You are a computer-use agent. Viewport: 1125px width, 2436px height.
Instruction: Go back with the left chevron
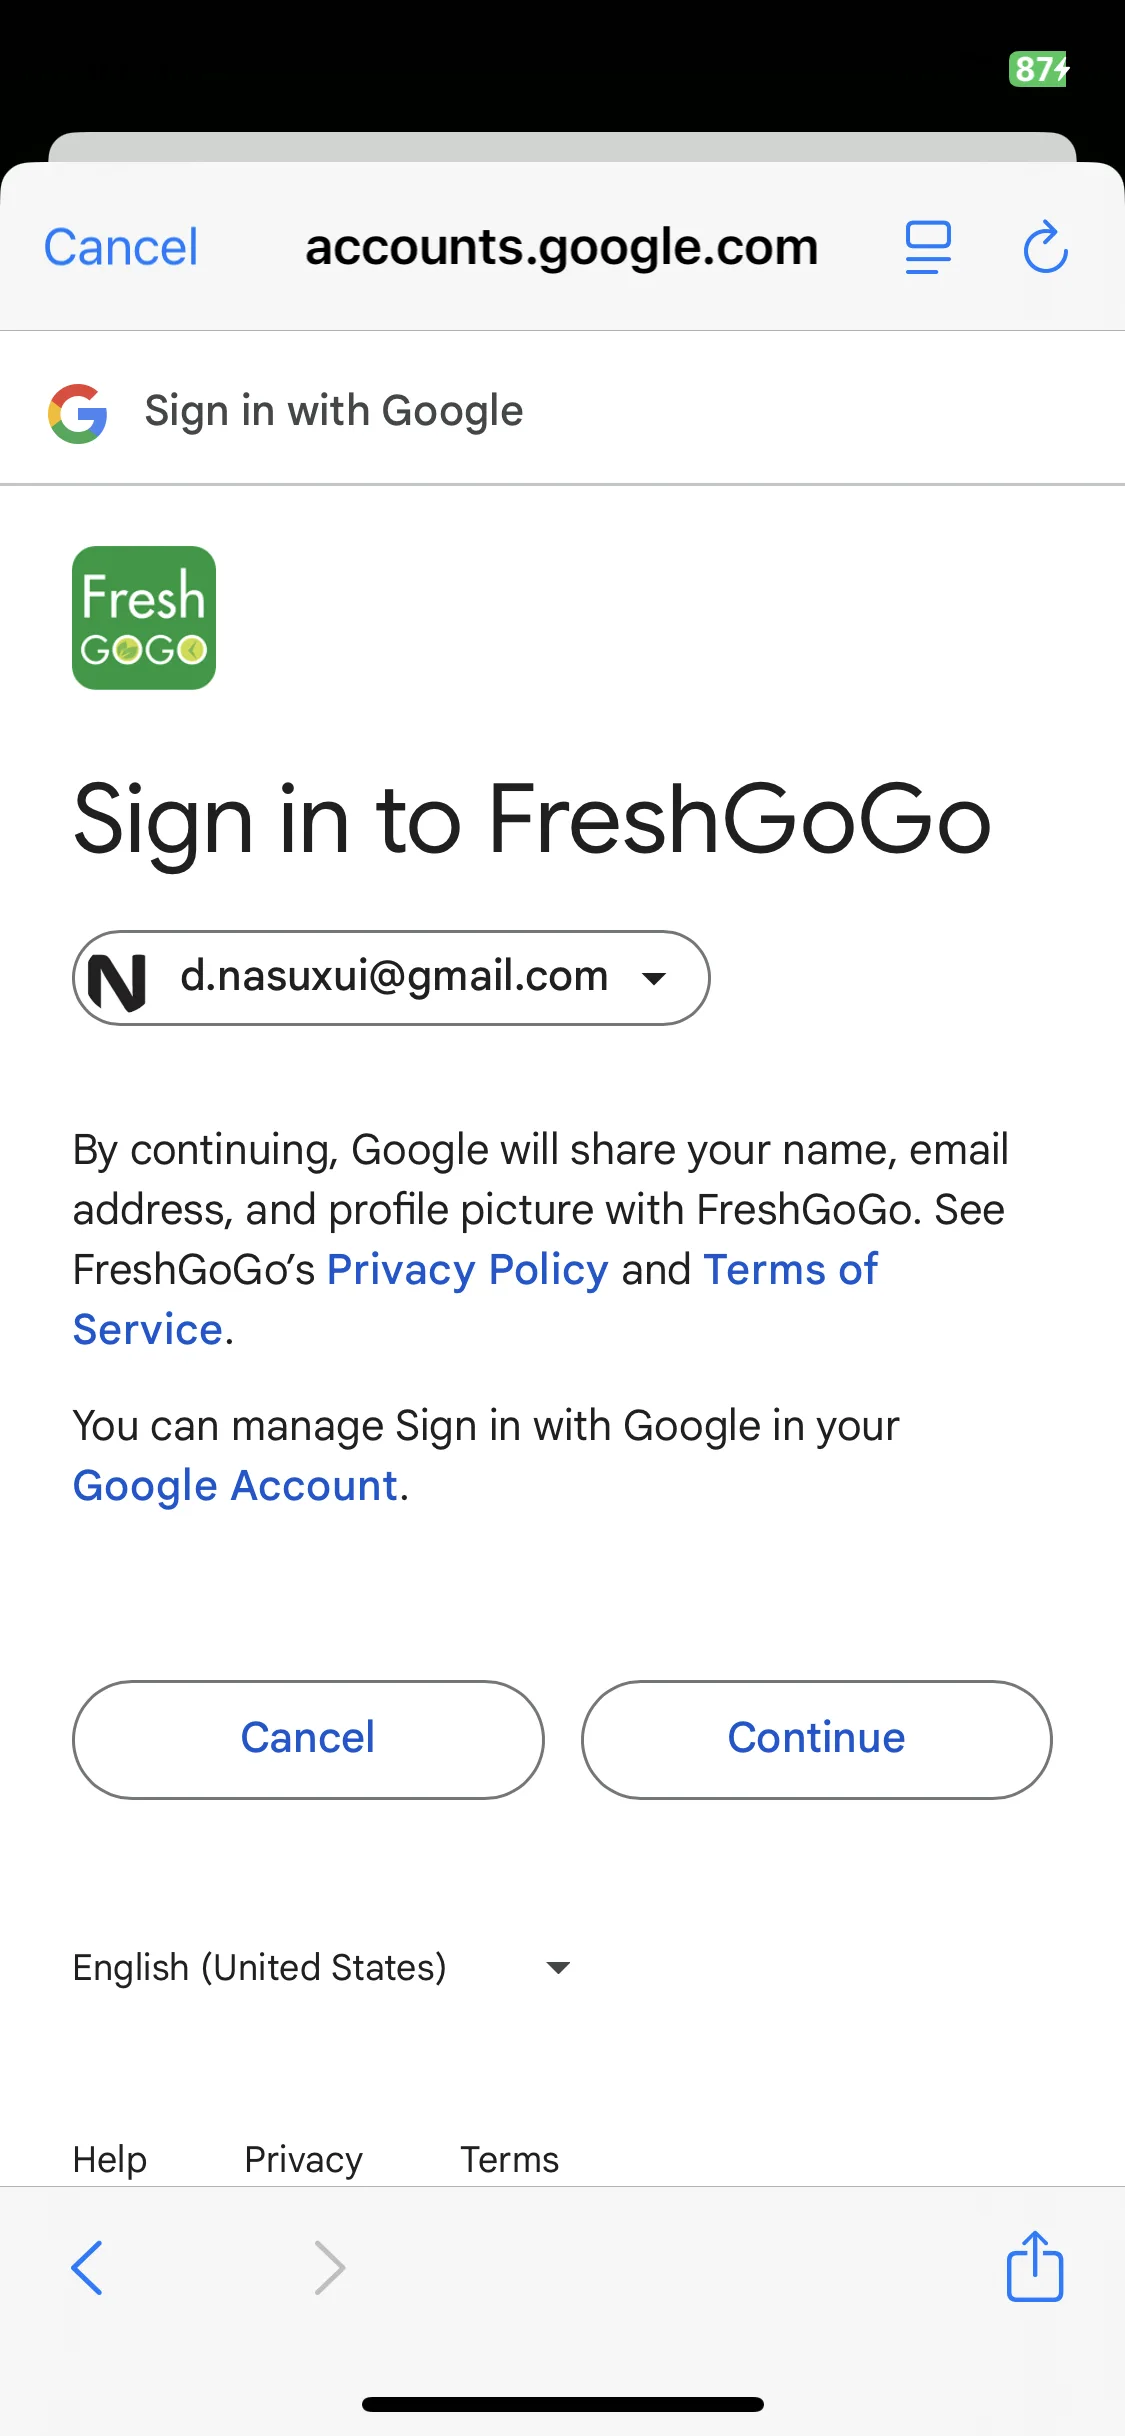click(x=87, y=2267)
